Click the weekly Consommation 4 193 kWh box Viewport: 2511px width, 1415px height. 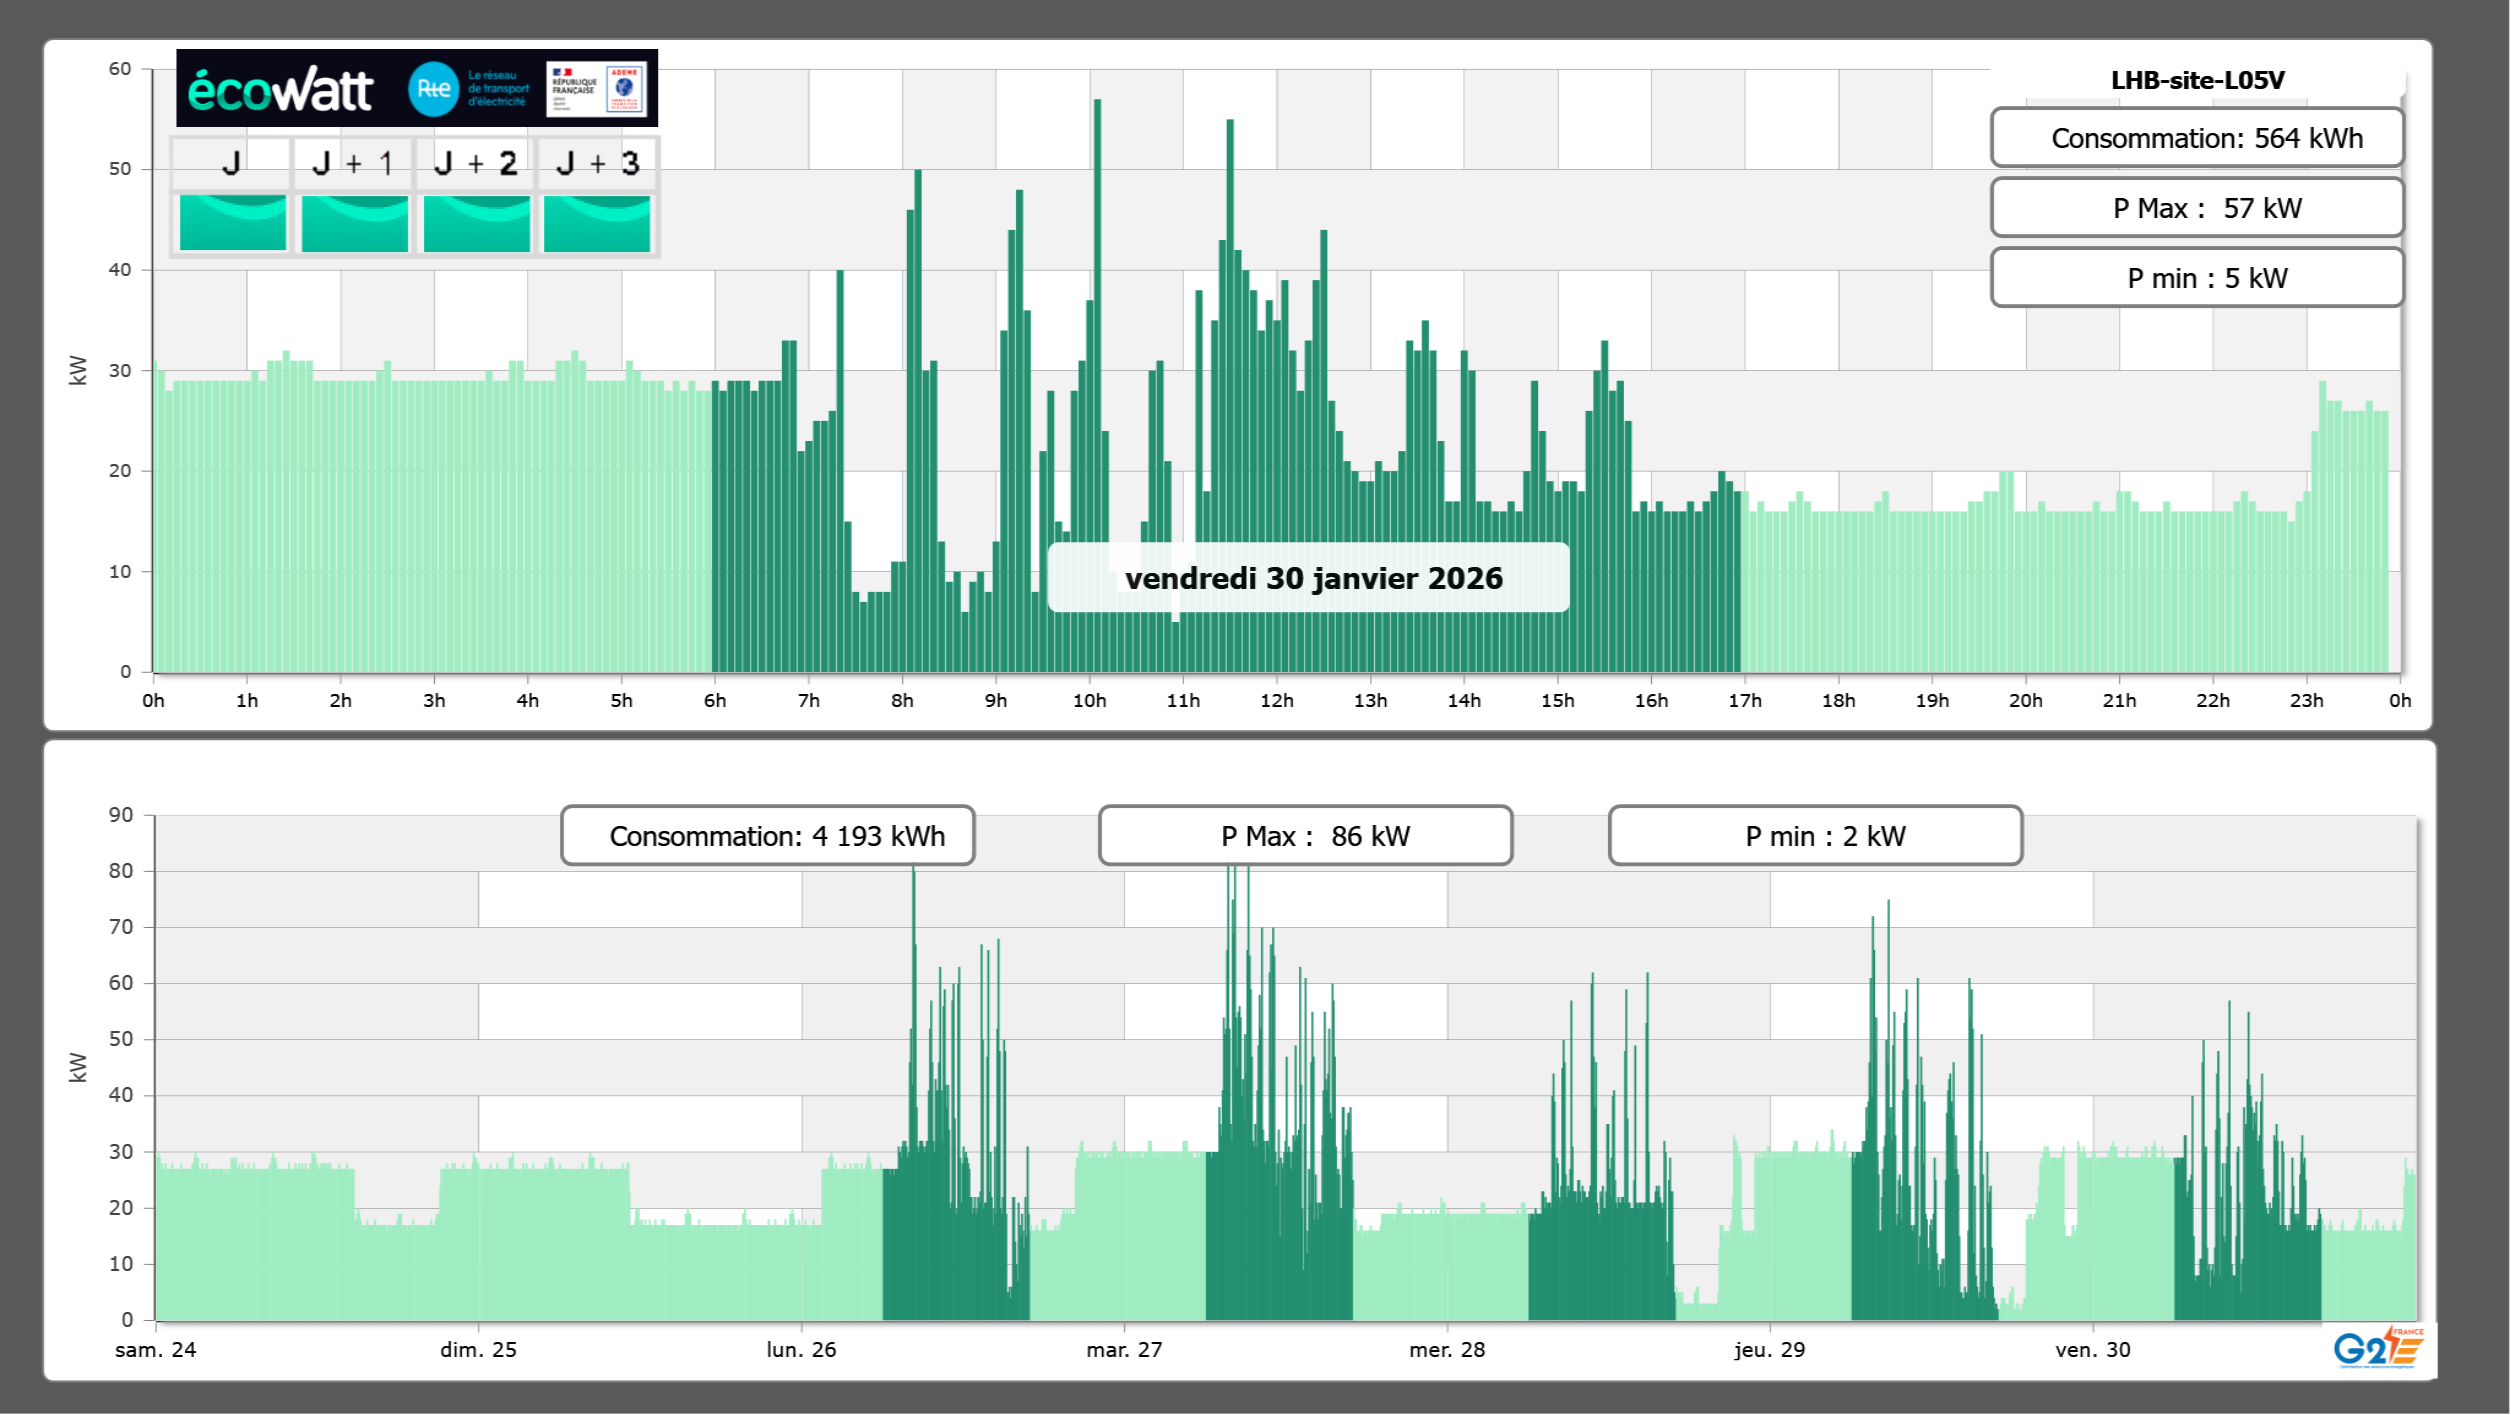767,836
